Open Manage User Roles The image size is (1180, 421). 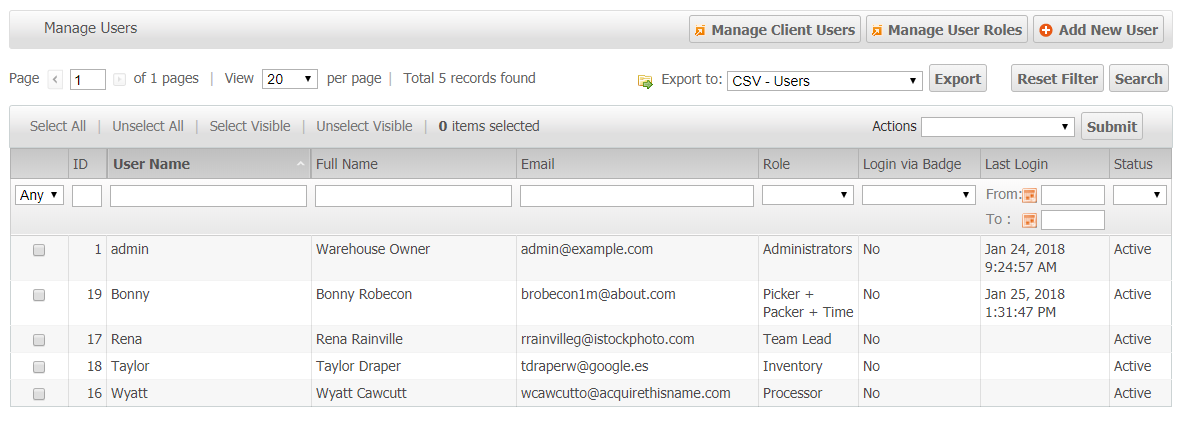coord(945,30)
